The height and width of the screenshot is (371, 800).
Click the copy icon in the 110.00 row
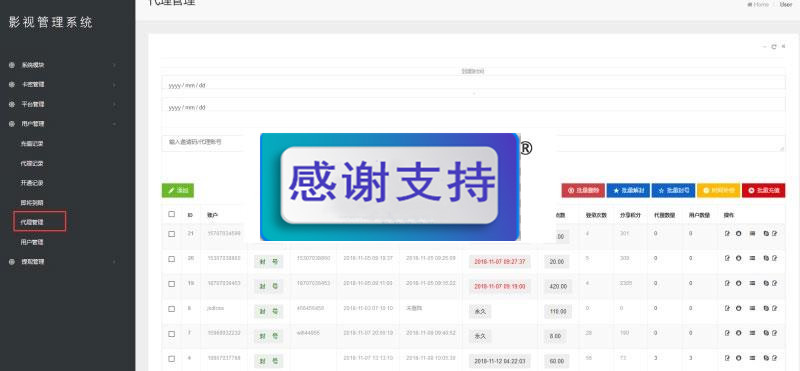pos(766,308)
